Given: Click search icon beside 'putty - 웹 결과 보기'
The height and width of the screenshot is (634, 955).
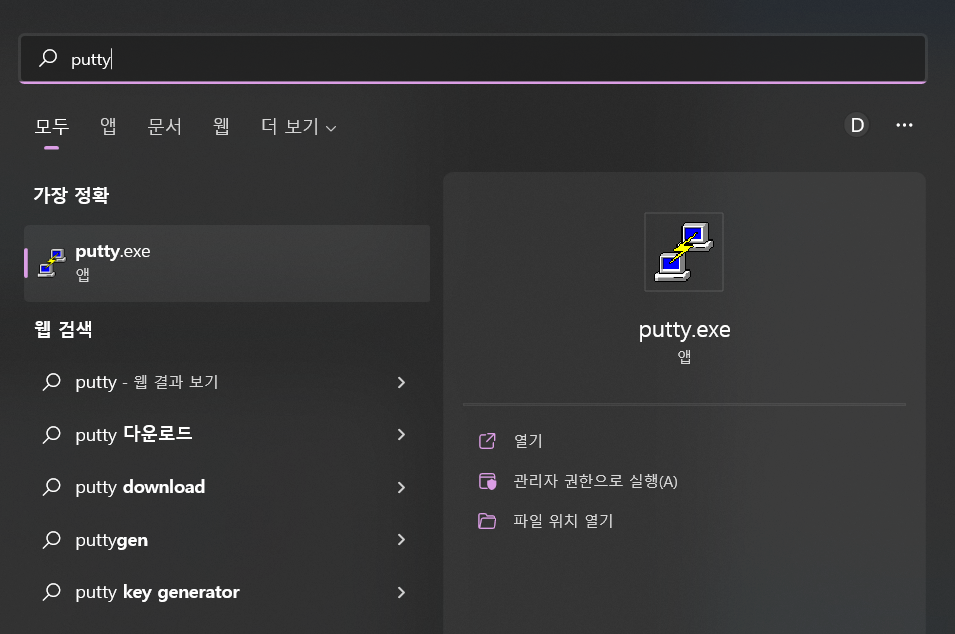Looking at the screenshot, I should [52, 382].
